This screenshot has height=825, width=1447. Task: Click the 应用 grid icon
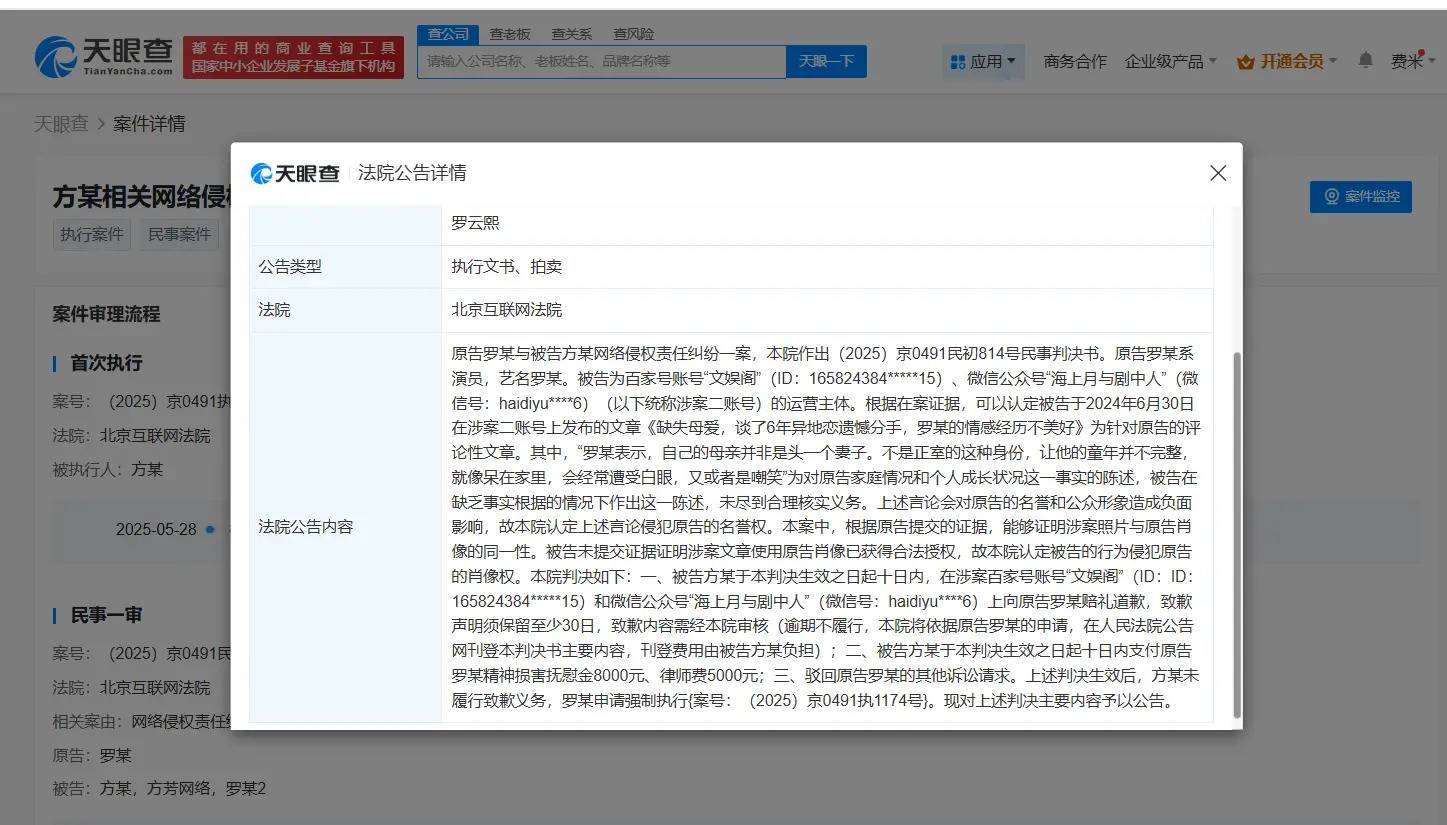point(958,62)
